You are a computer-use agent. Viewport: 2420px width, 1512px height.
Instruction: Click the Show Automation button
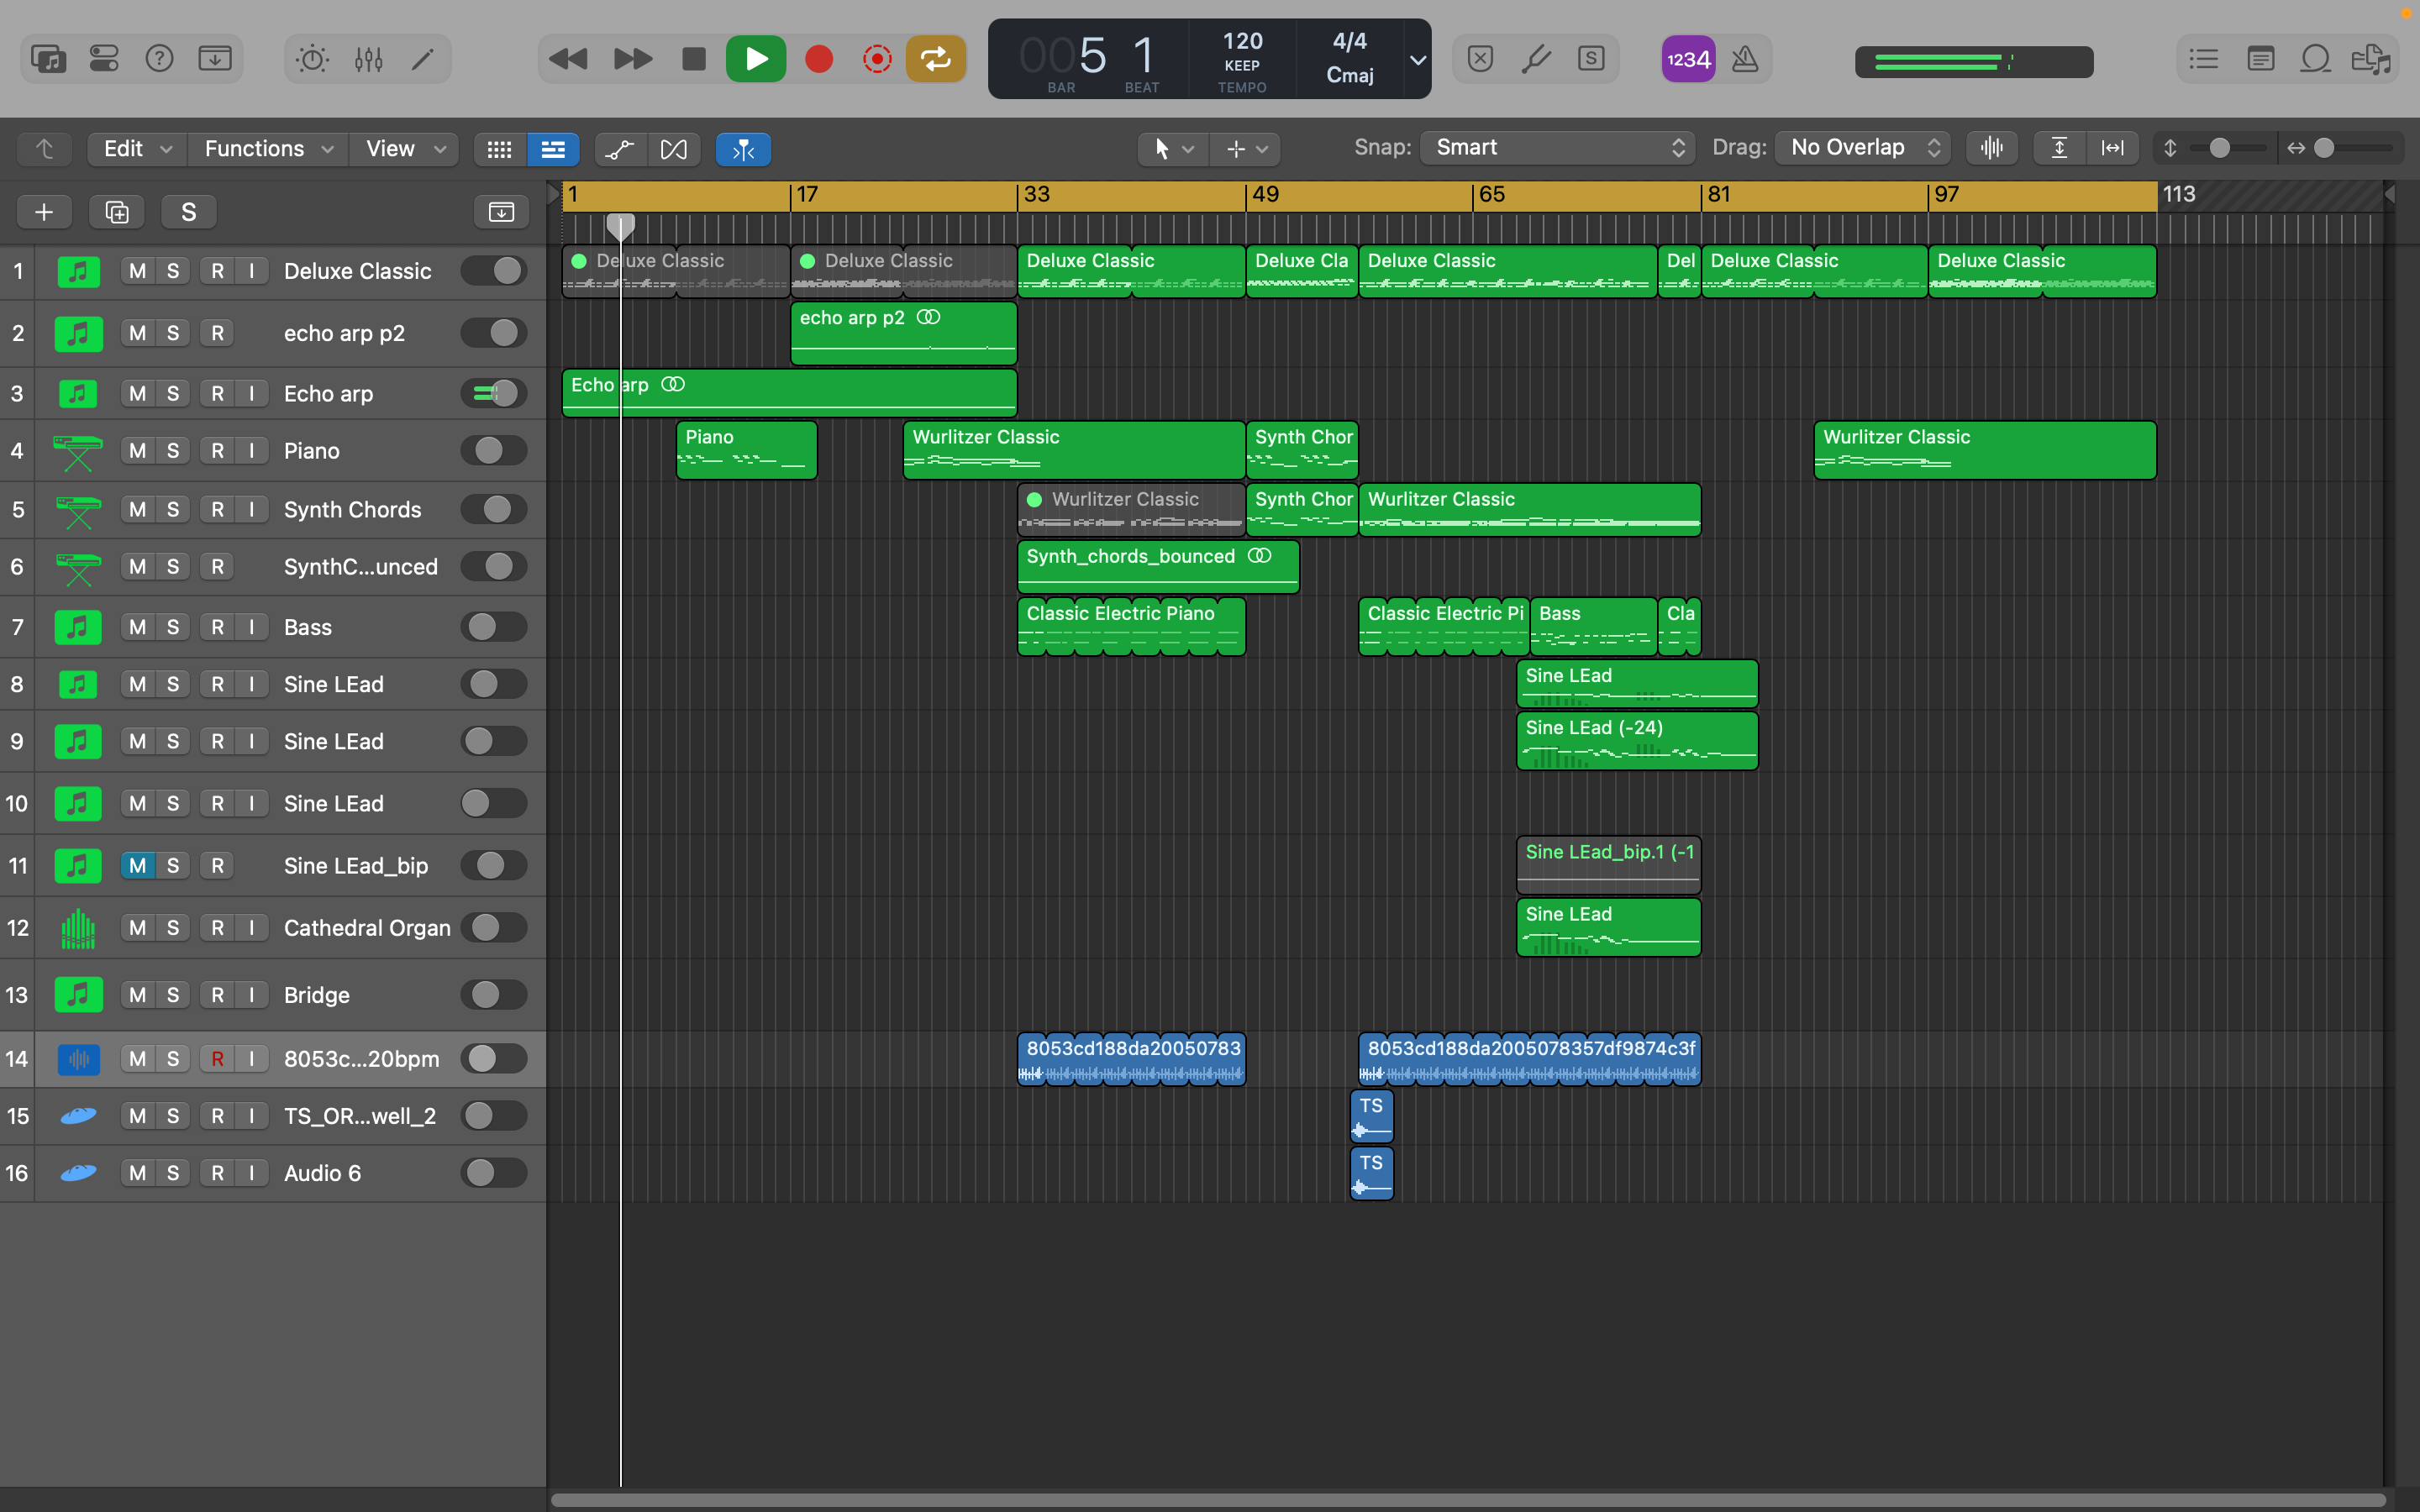620,149
